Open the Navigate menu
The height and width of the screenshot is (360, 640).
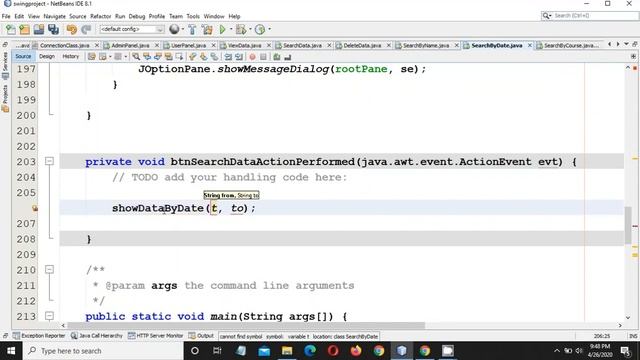(x=54, y=16)
